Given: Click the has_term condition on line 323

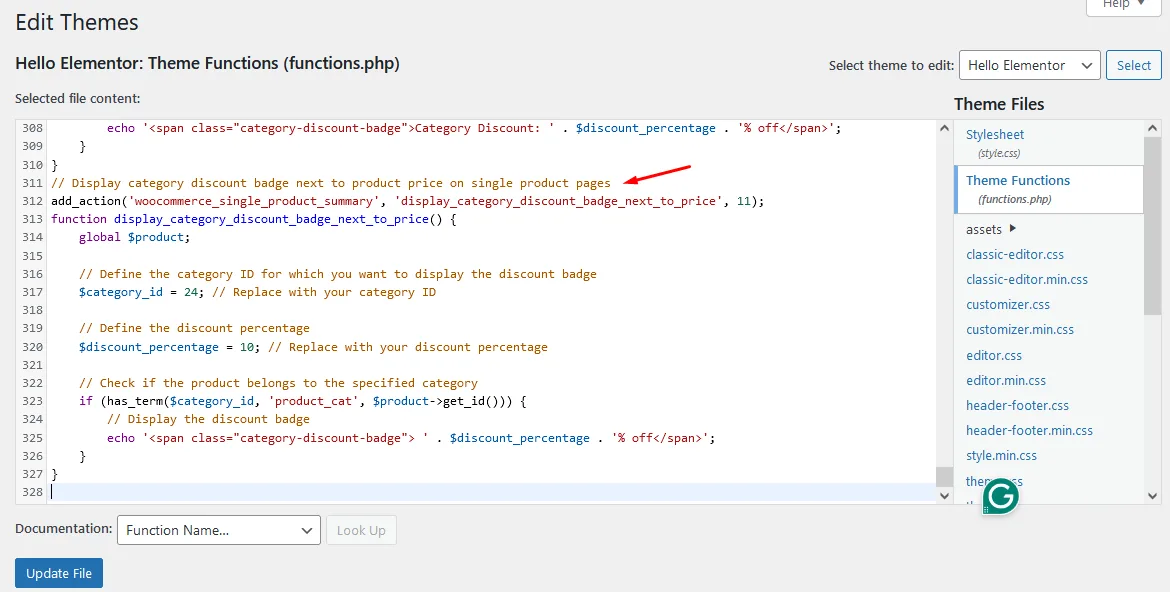Looking at the screenshot, I should tap(302, 402).
